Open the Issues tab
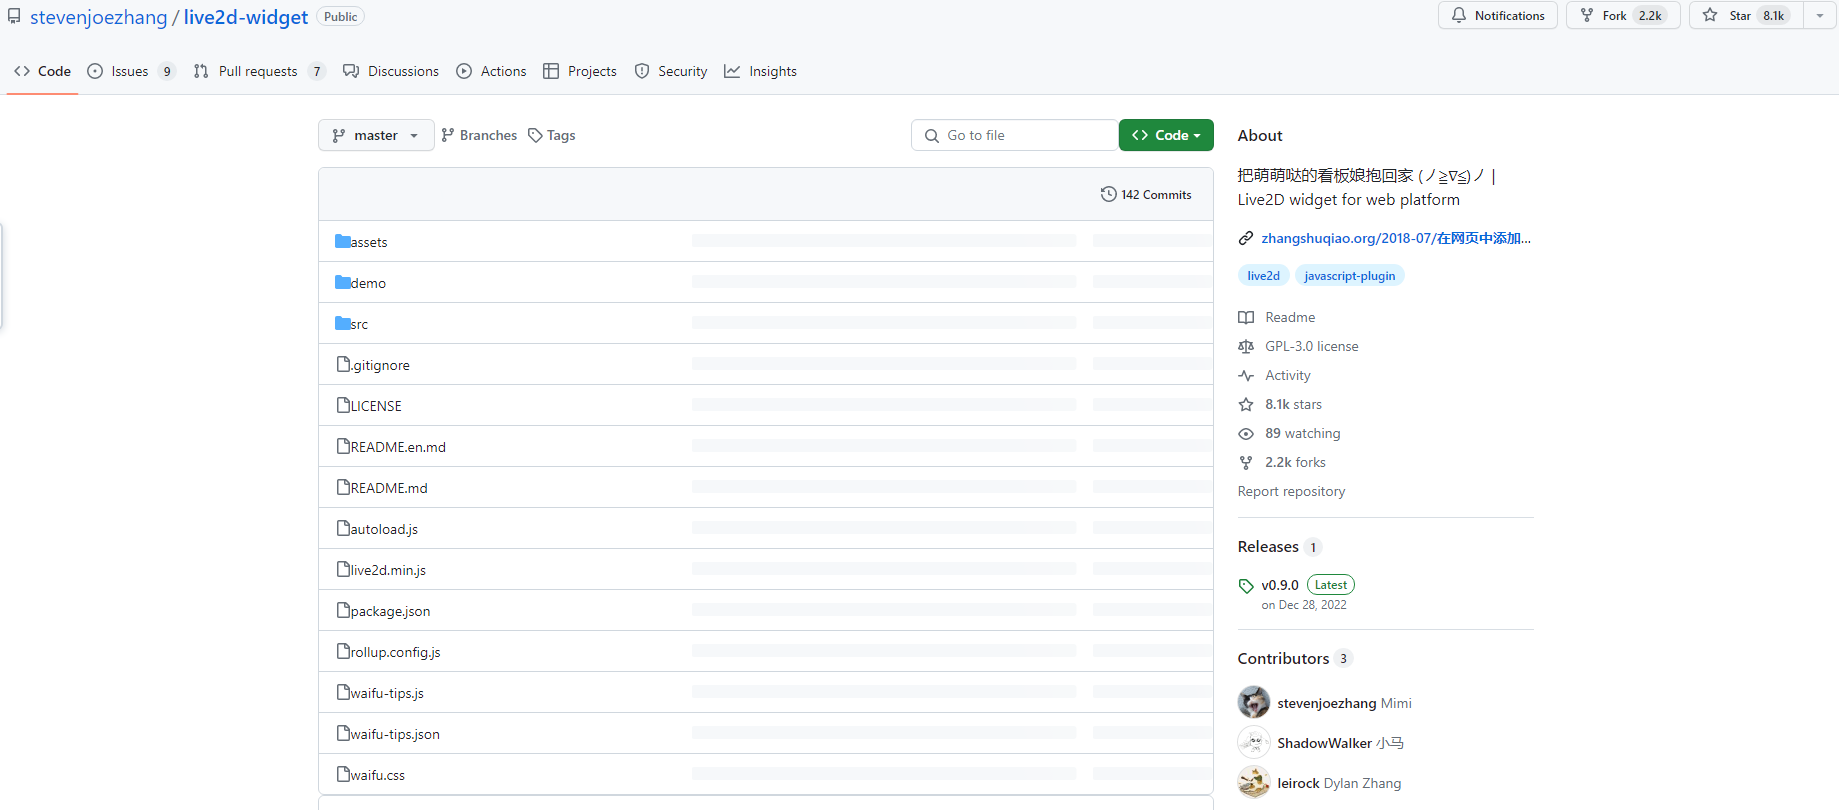 pyautogui.click(x=131, y=71)
